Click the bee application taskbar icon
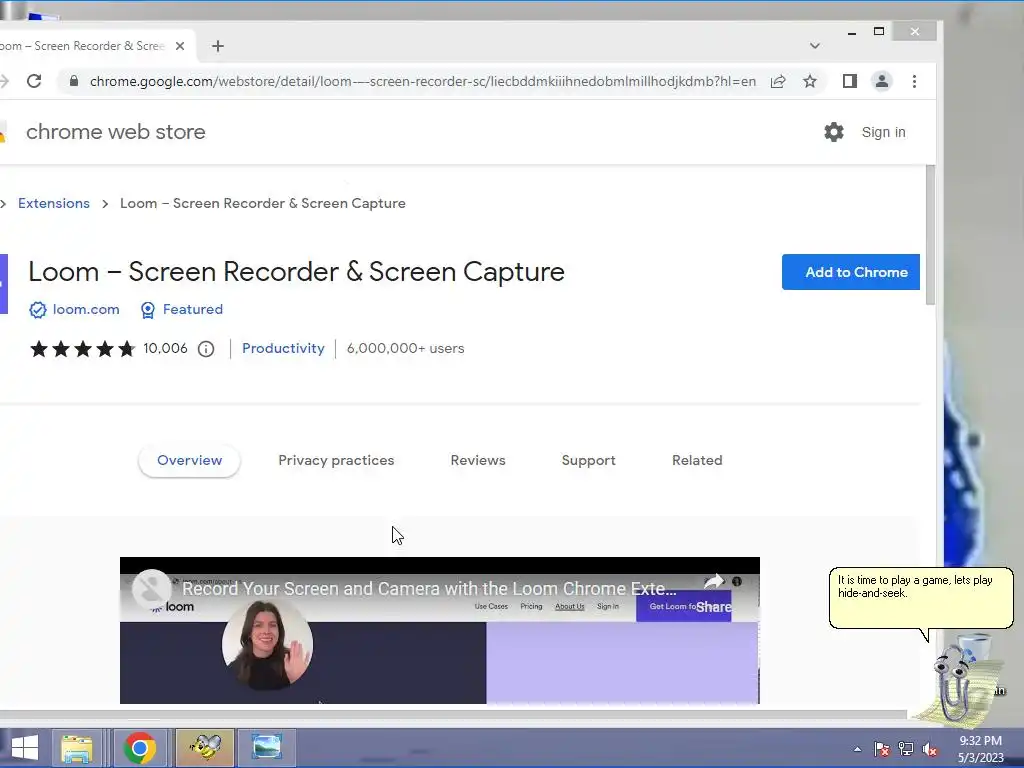1024x768 pixels. click(x=204, y=748)
